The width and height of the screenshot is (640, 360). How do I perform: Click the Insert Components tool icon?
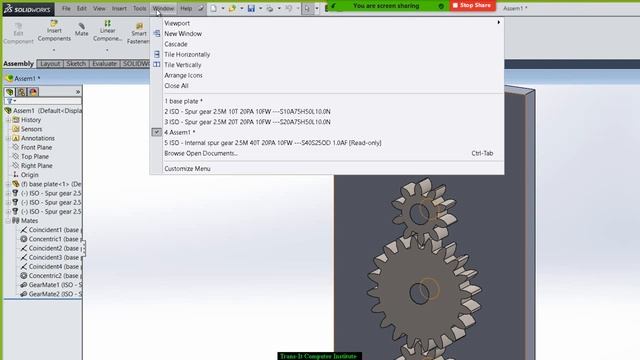point(54,23)
